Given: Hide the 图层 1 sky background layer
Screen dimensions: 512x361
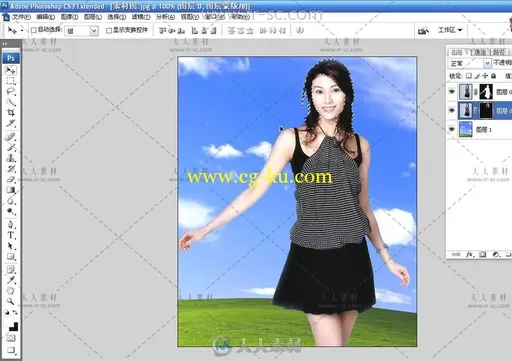Looking at the screenshot, I should [452, 129].
